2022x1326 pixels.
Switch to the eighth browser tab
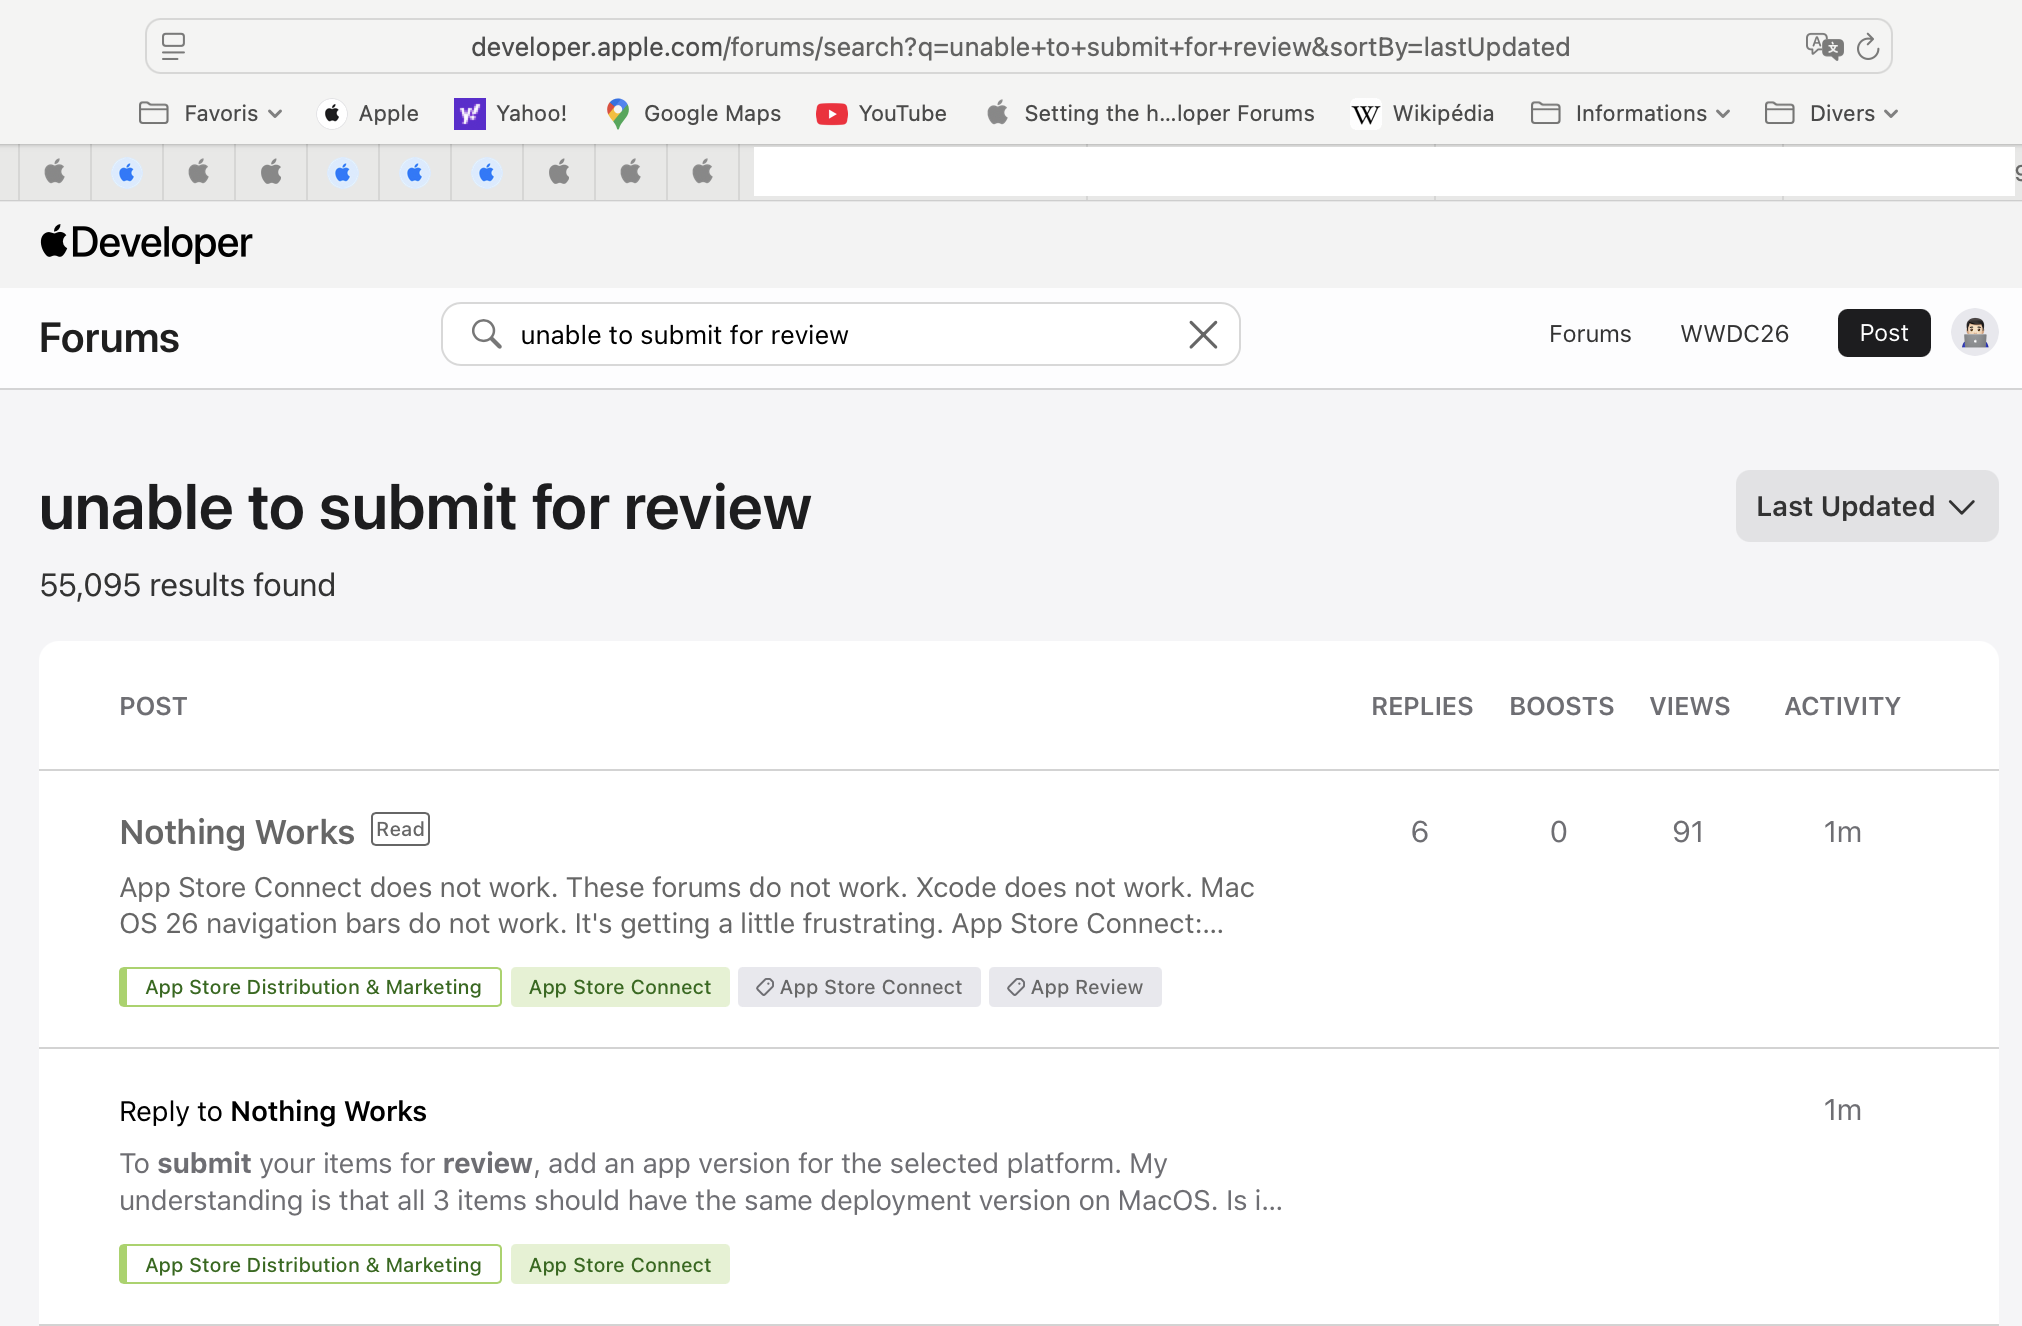point(559,173)
